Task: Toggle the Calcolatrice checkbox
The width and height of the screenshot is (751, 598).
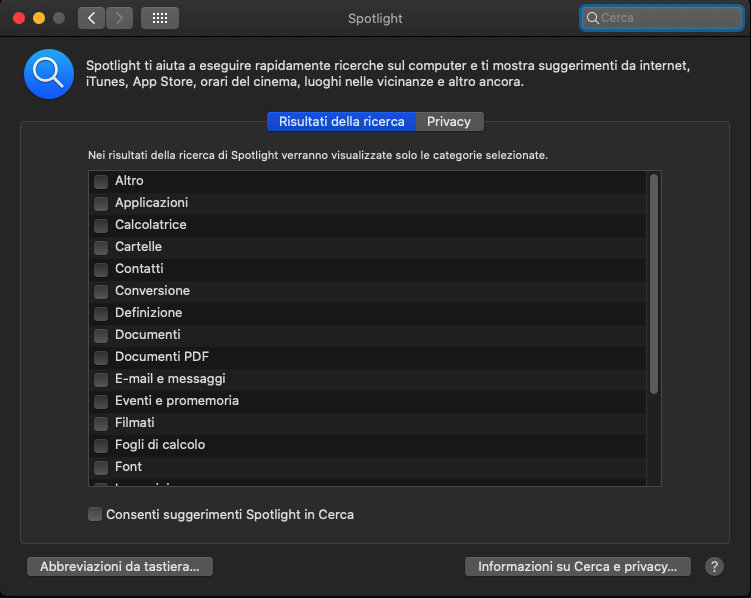Action: point(101,225)
